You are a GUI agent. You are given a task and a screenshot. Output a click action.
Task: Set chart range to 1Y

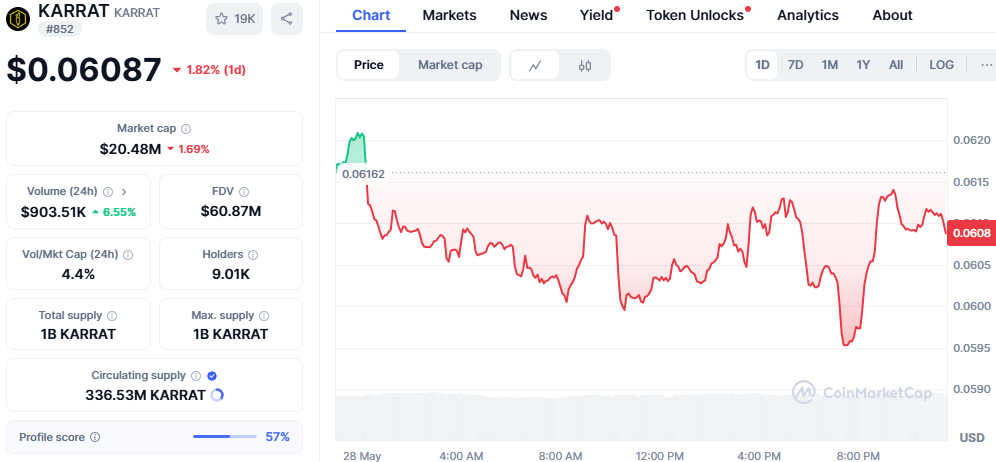pyautogui.click(x=863, y=65)
